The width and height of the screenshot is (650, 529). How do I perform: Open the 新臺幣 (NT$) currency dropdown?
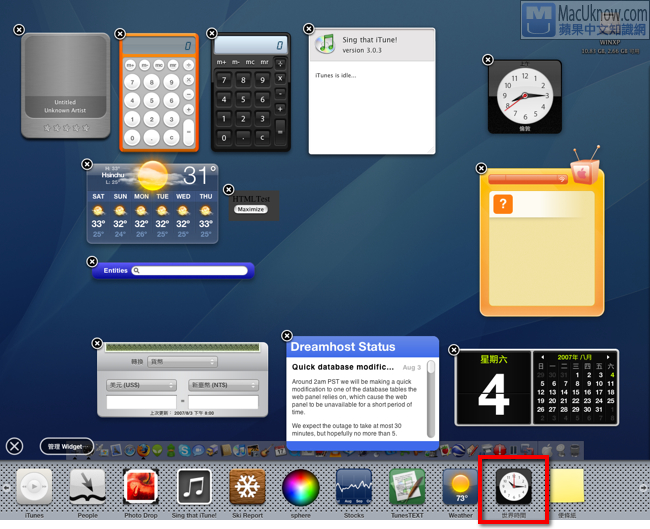(223, 385)
